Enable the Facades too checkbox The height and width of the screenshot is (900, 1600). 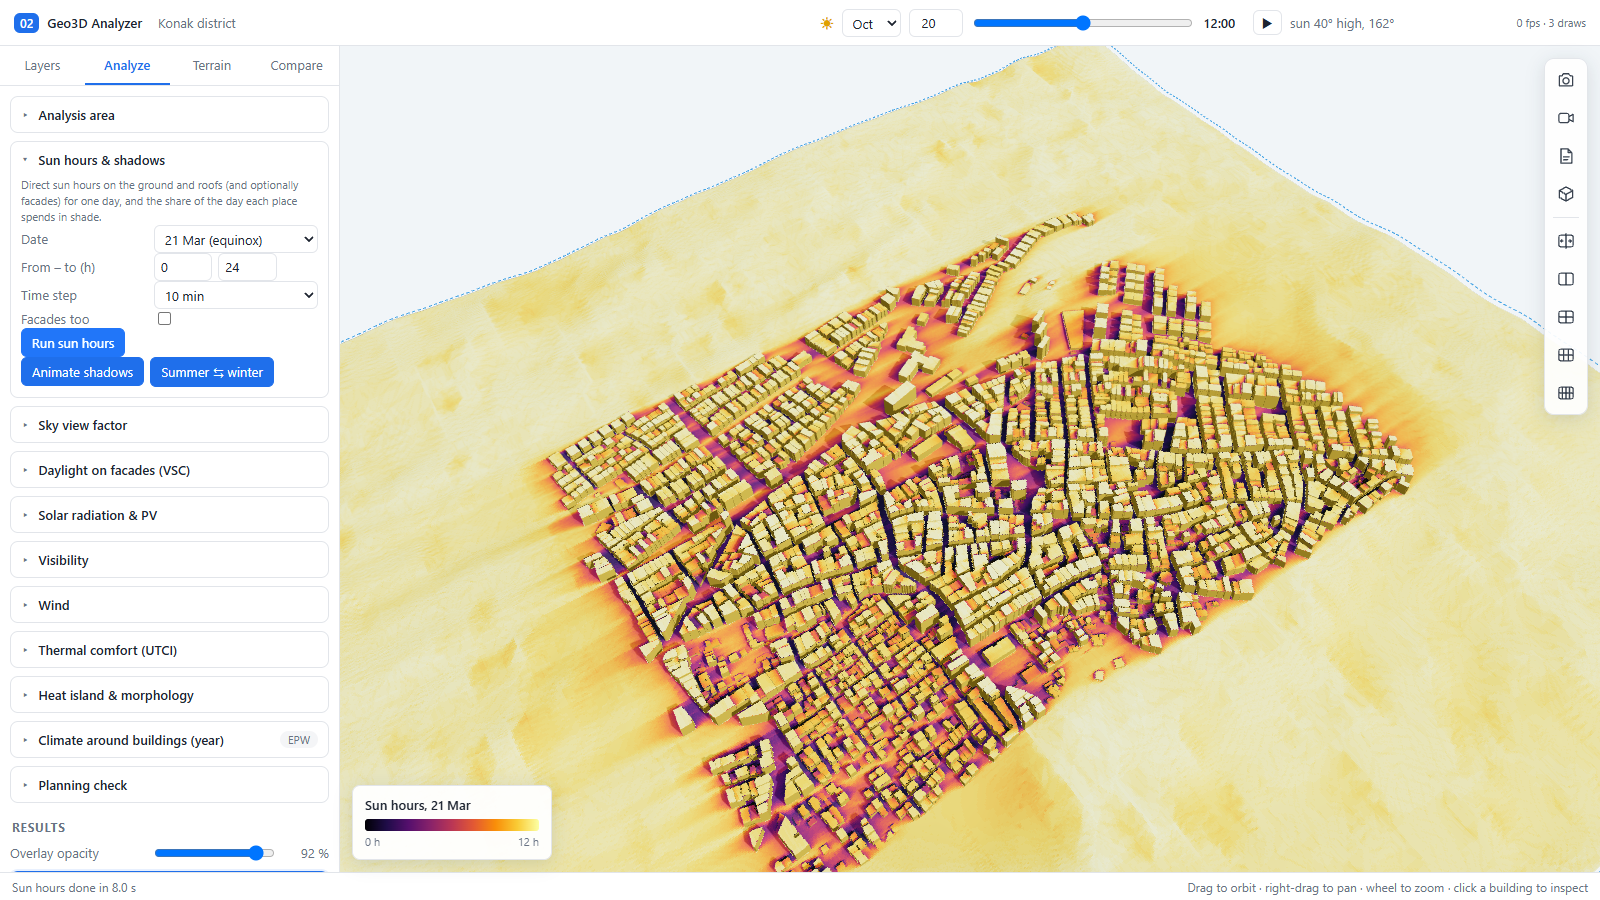(x=164, y=319)
